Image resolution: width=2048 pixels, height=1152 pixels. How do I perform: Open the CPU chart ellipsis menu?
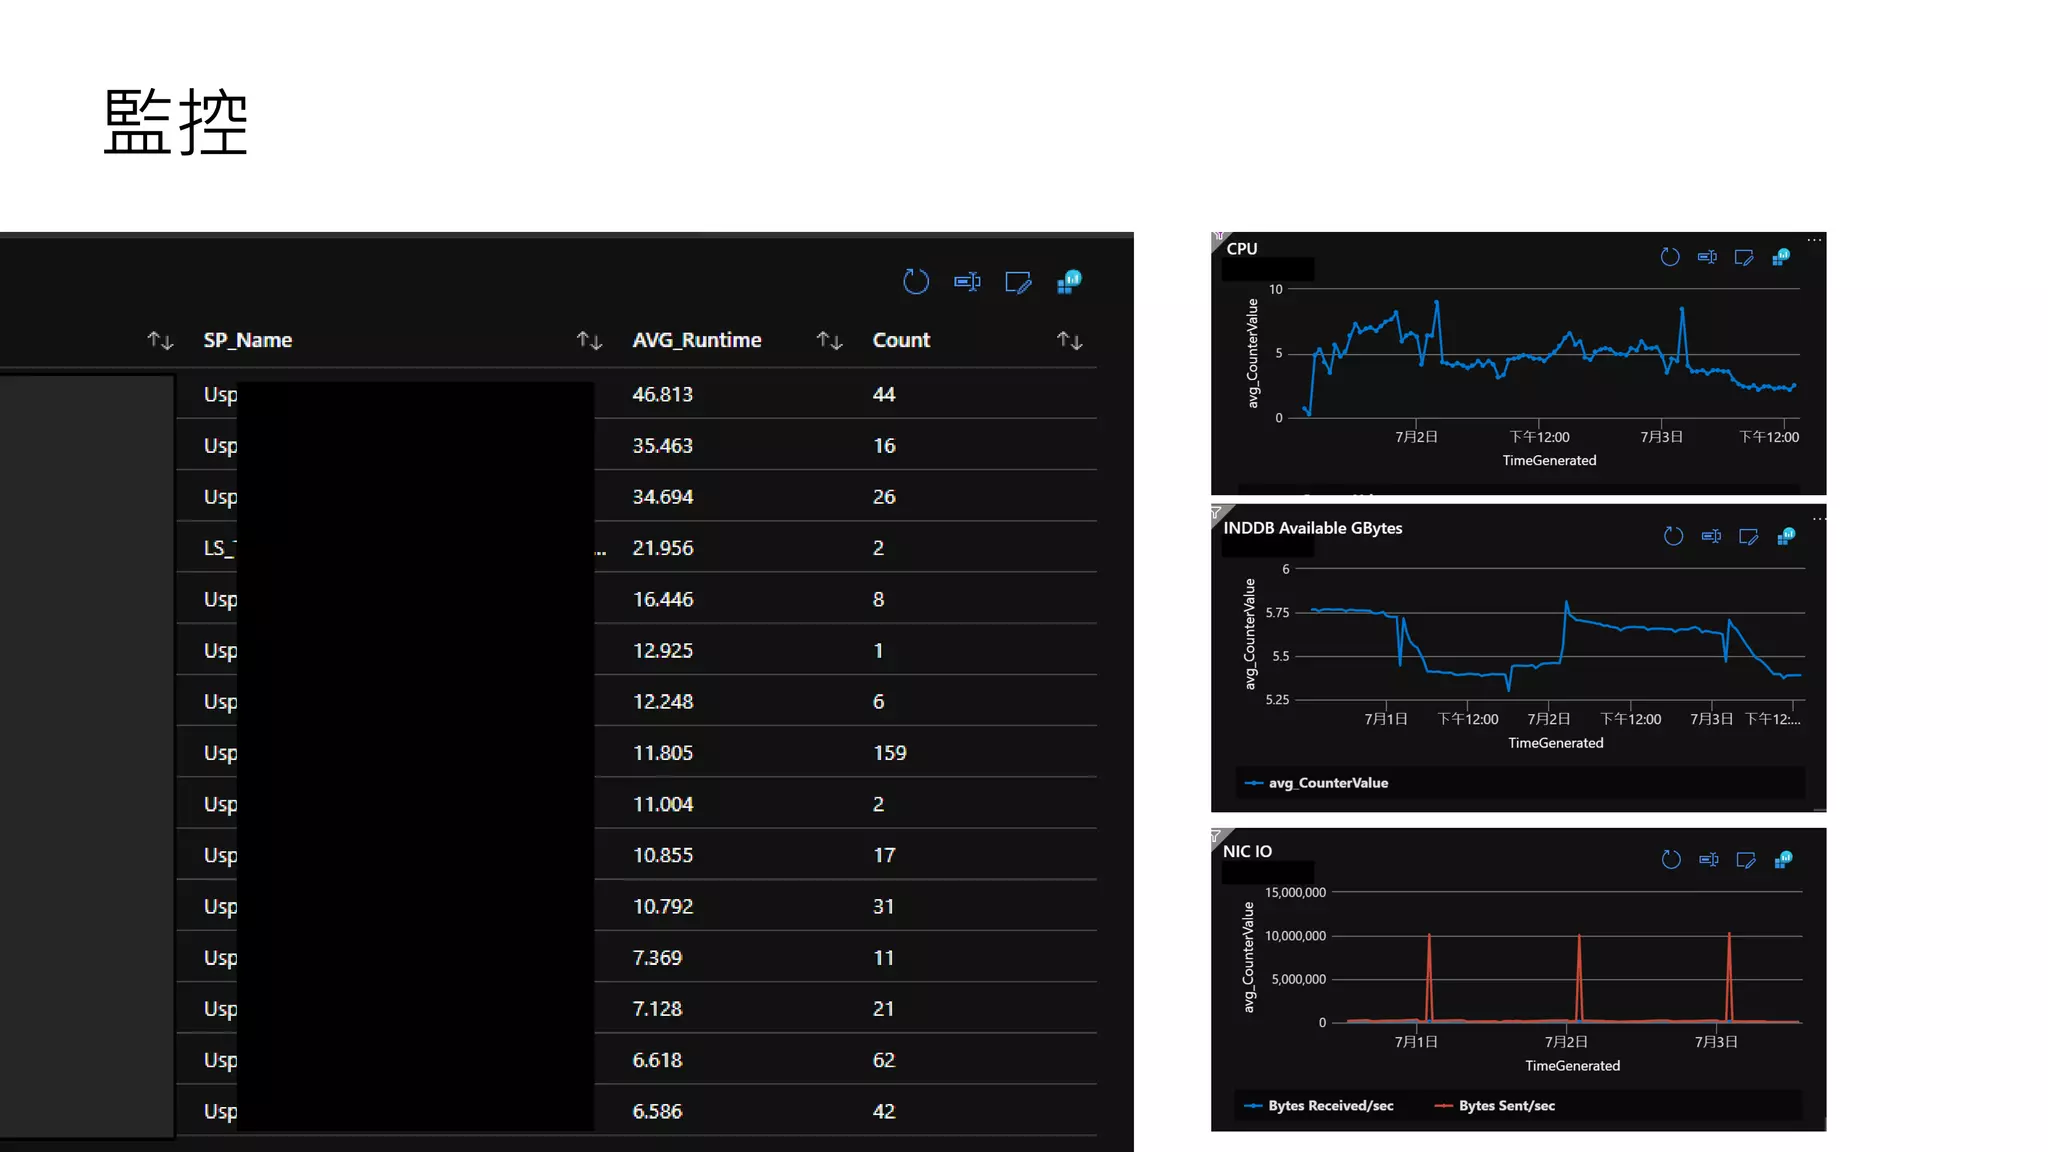[x=1814, y=240]
